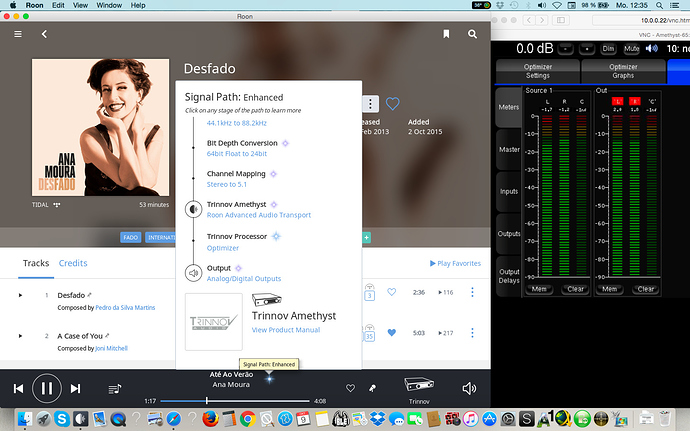Open Optimizer Settings tab in Trinnov
The width and height of the screenshot is (690, 431).
point(537,71)
